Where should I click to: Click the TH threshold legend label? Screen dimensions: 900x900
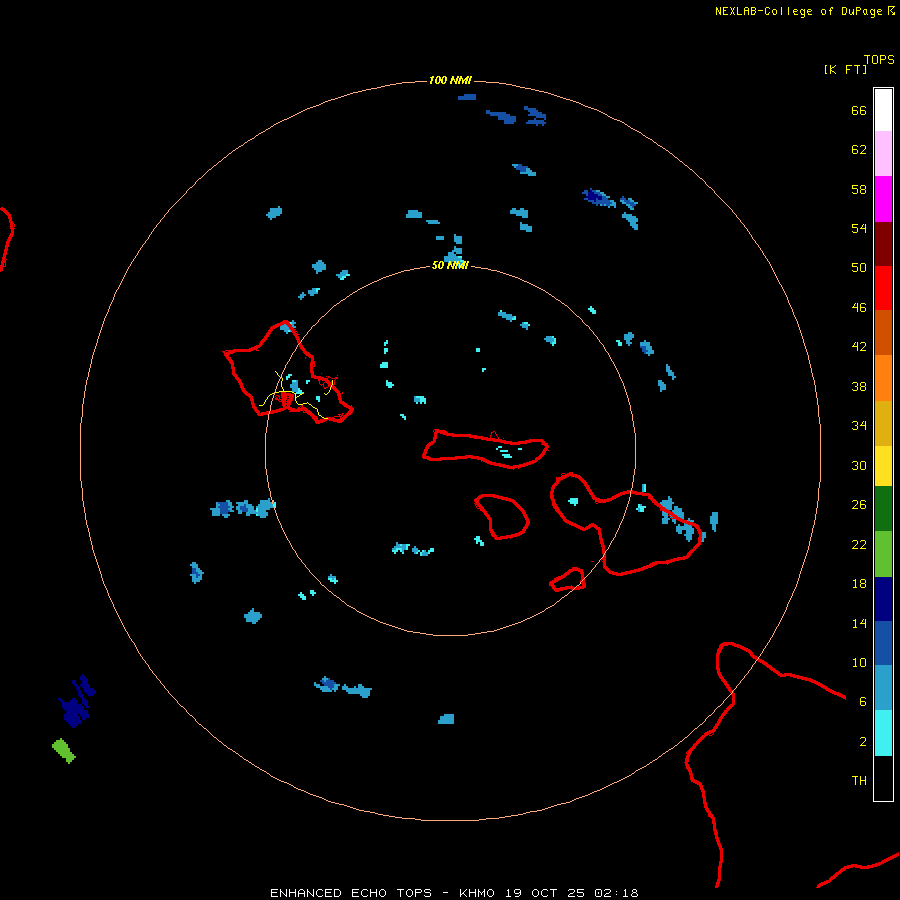click(859, 780)
